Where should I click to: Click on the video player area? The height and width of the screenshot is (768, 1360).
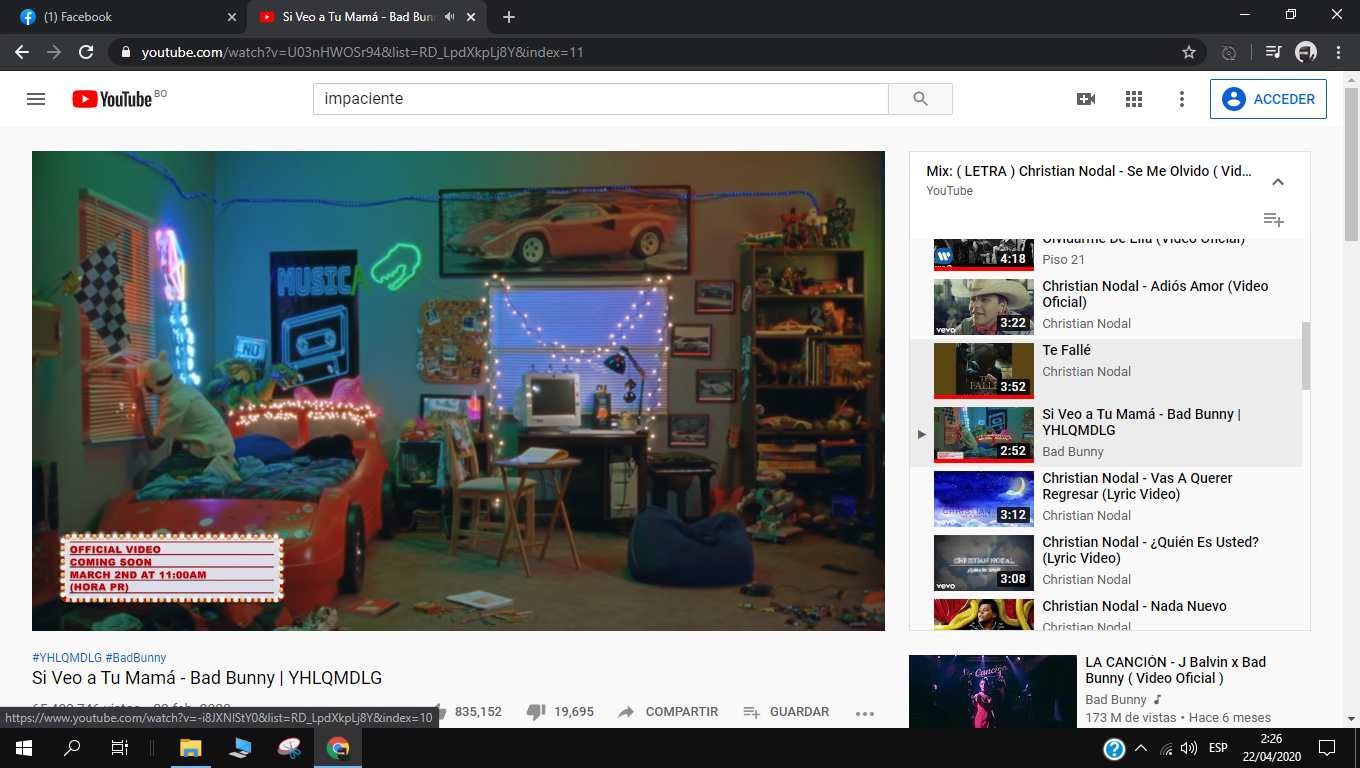tap(458, 391)
